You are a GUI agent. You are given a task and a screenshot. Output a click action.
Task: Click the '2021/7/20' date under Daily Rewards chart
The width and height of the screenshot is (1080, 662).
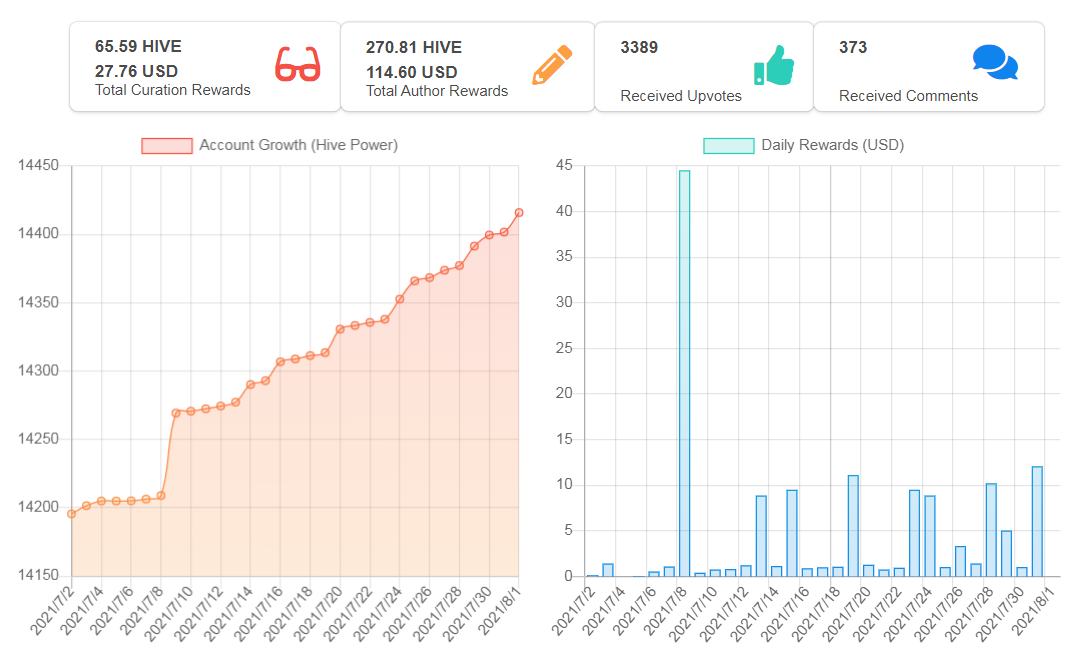tap(845, 613)
